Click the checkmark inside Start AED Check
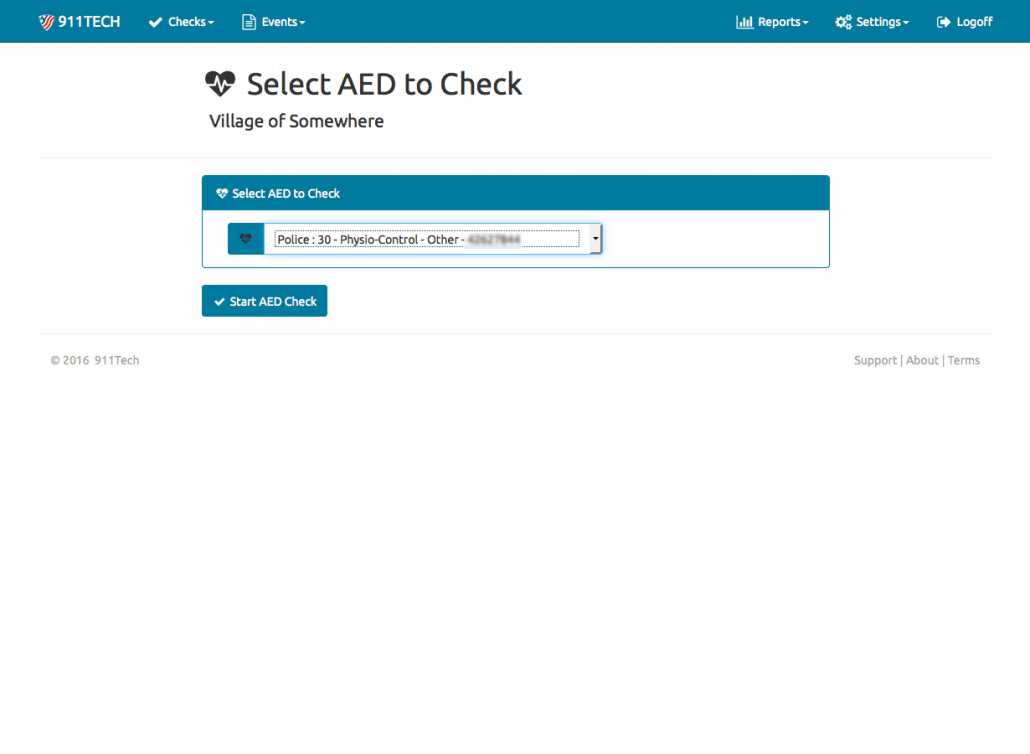The image size is (1030, 754). coord(220,300)
